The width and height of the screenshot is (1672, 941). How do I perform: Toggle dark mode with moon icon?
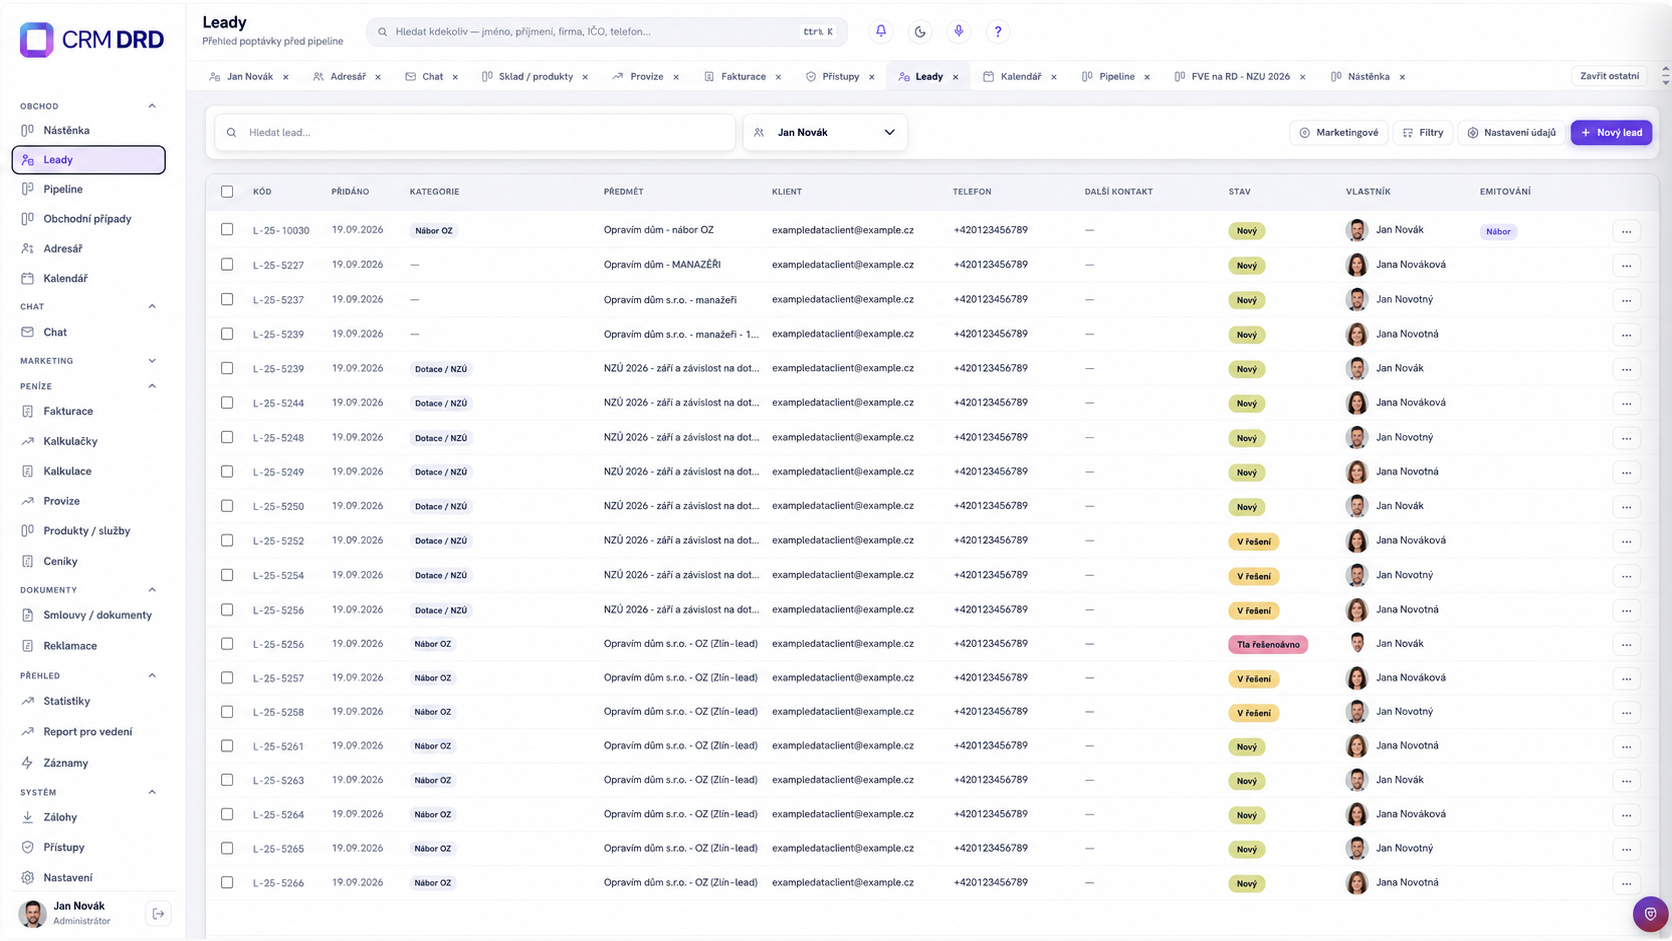tap(920, 31)
